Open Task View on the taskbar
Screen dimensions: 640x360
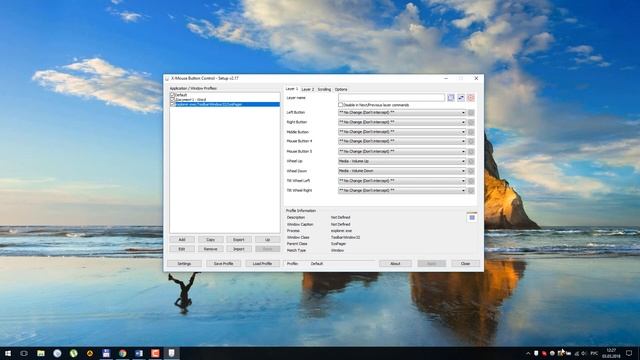pos(24,353)
